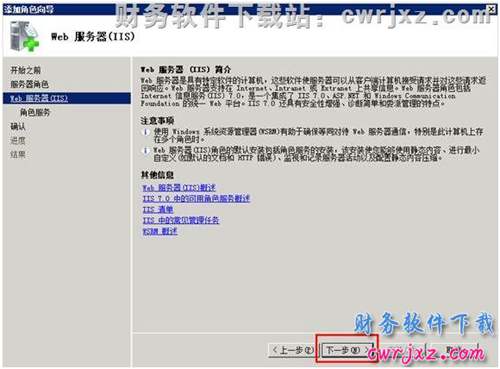This screenshot has width=500, height=369.
Task: Select 服务器角色 step in sidebar
Action: click(x=30, y=84)
